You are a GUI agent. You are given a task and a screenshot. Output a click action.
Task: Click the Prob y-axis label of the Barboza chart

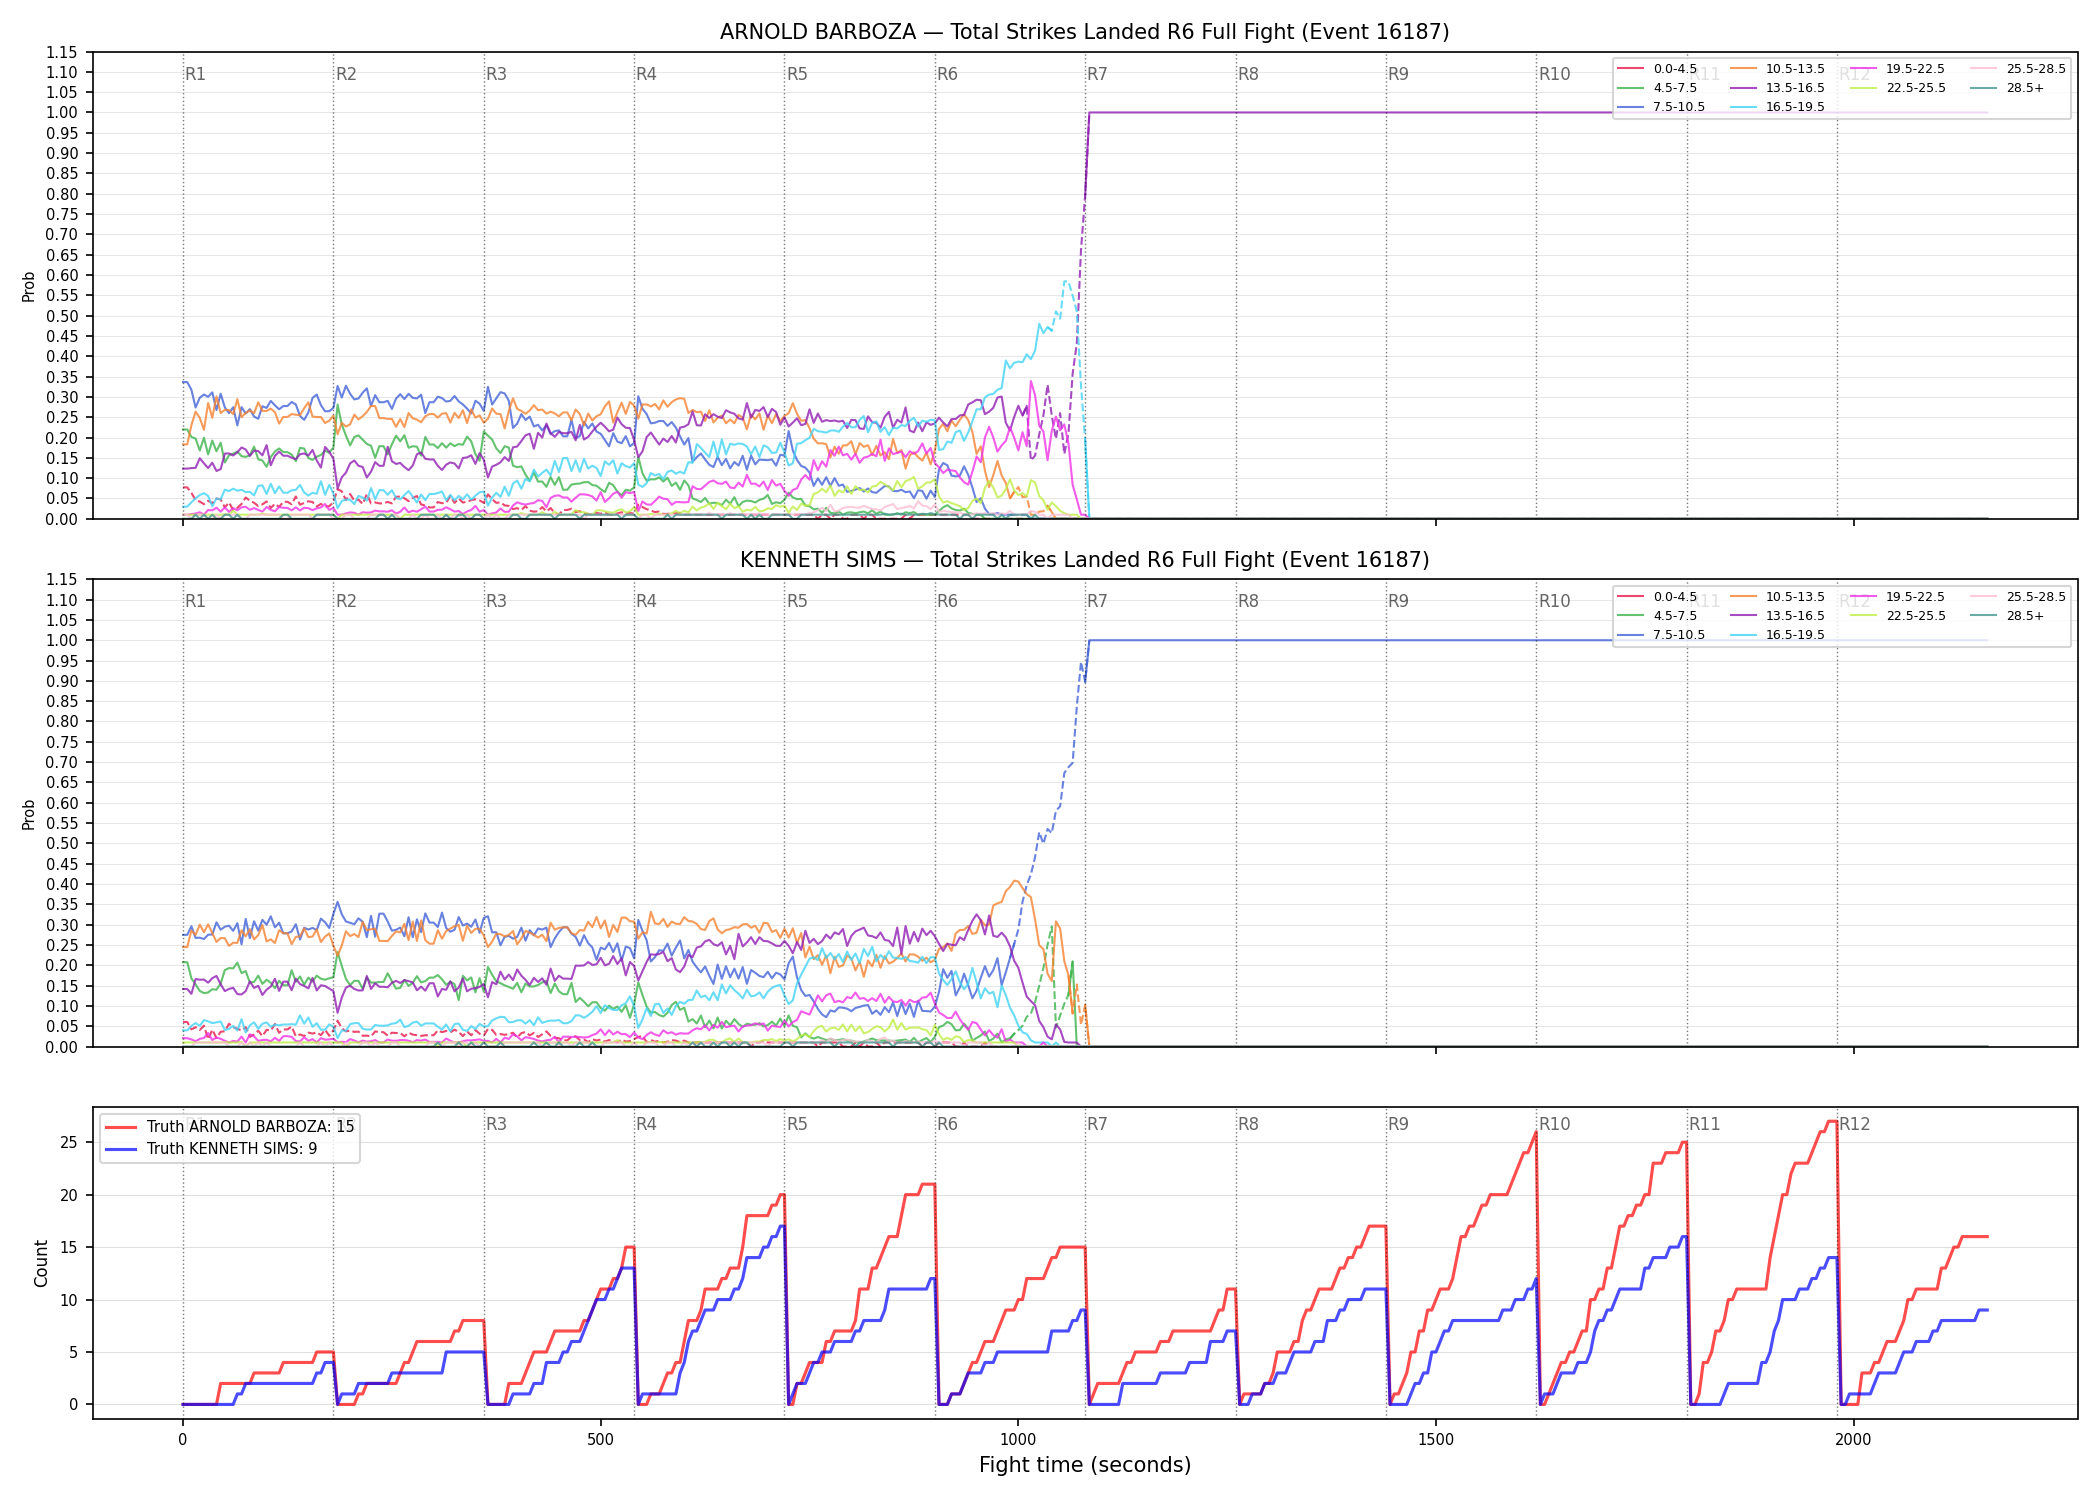point(29,286)
